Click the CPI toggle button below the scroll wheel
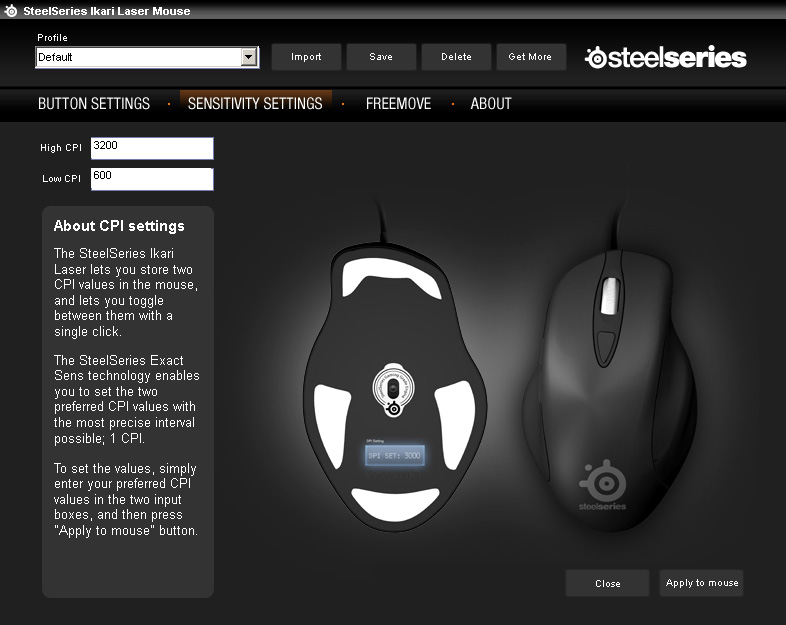The image size is (786, 625). (x=606, y=347)
